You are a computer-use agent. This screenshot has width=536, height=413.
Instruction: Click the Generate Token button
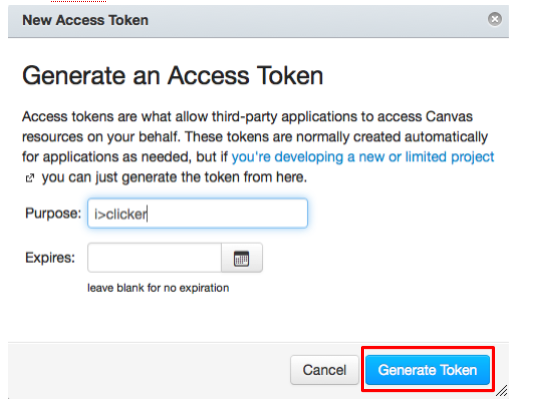[x=427, y=370]
